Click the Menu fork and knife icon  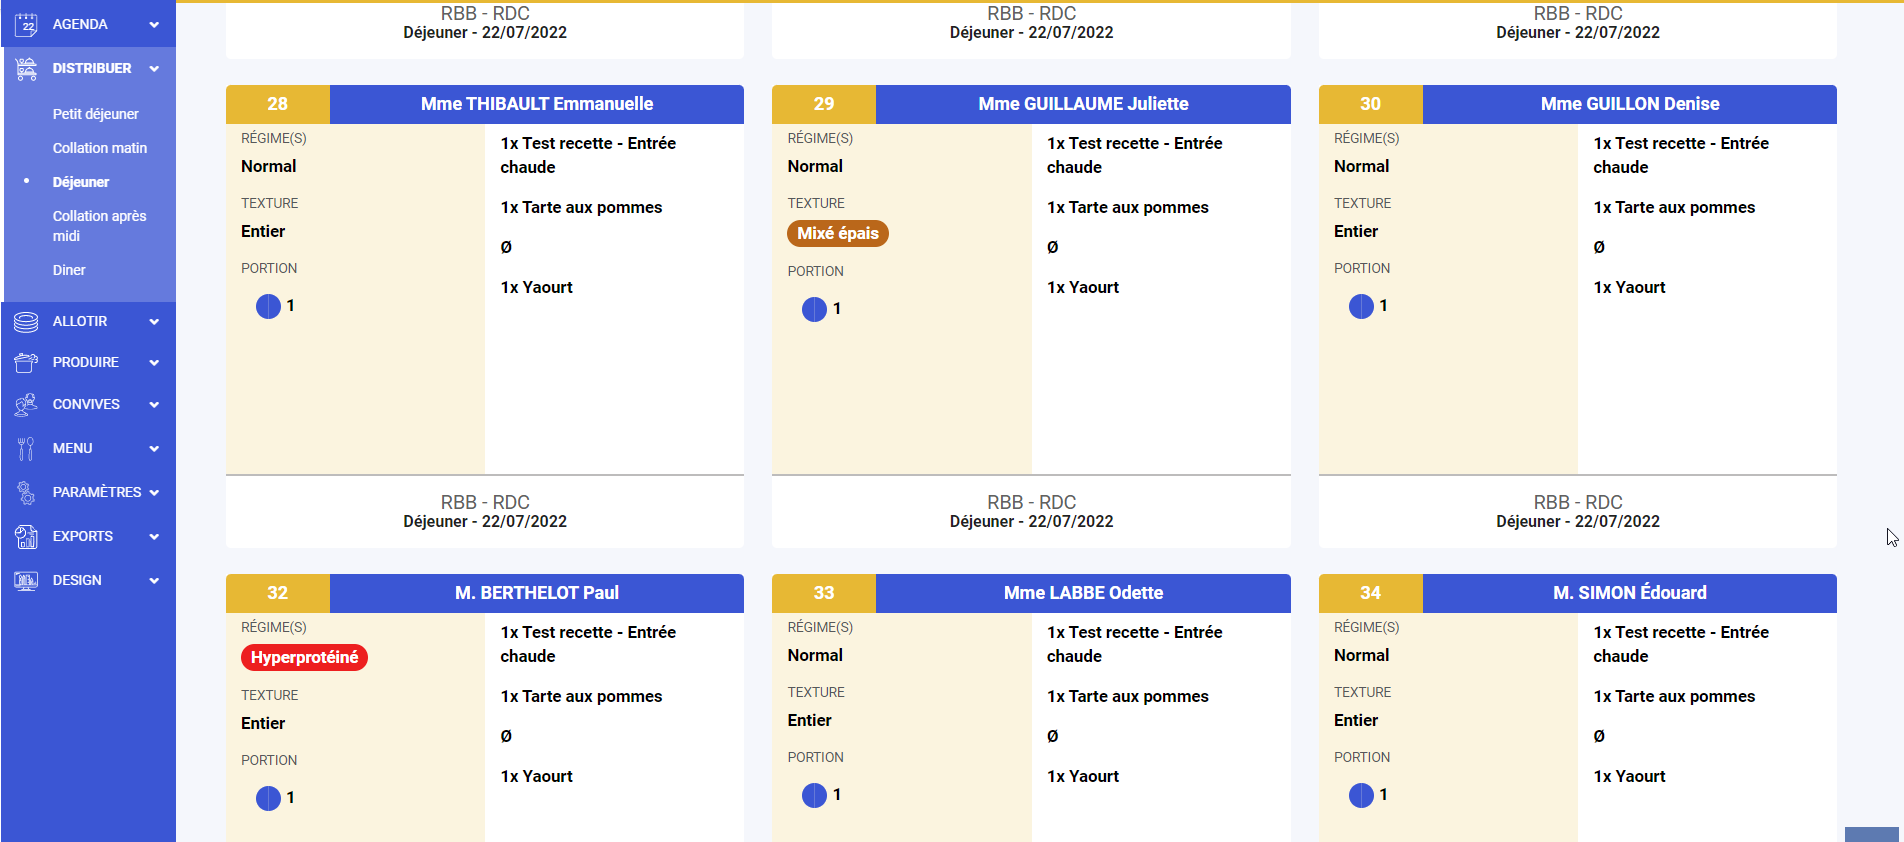(x=26, y=449)
